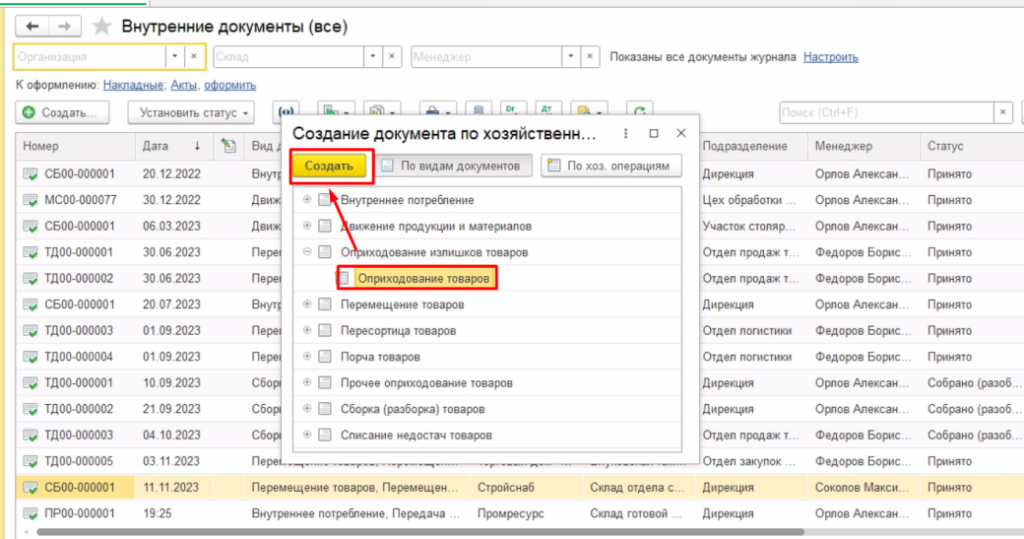Click the yellow 'Создать' button in dialog
The width and height of the screenshot is (1024, 539).
coord(330,166)
